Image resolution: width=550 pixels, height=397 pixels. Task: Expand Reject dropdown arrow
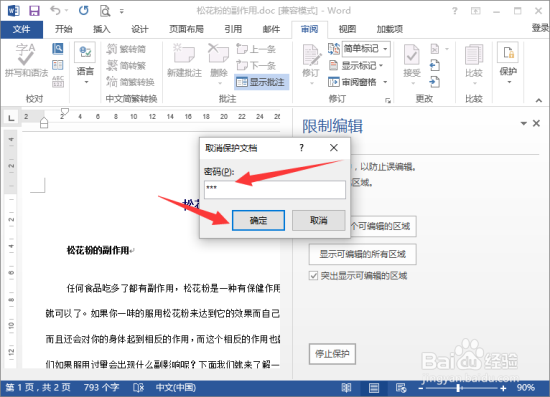[x=447, y=49]
